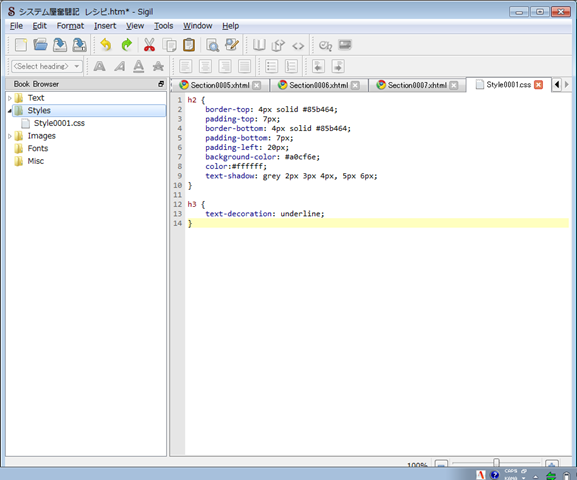Select the Misc folder
The height and width of the screenshot is (480, 577).
35,161
